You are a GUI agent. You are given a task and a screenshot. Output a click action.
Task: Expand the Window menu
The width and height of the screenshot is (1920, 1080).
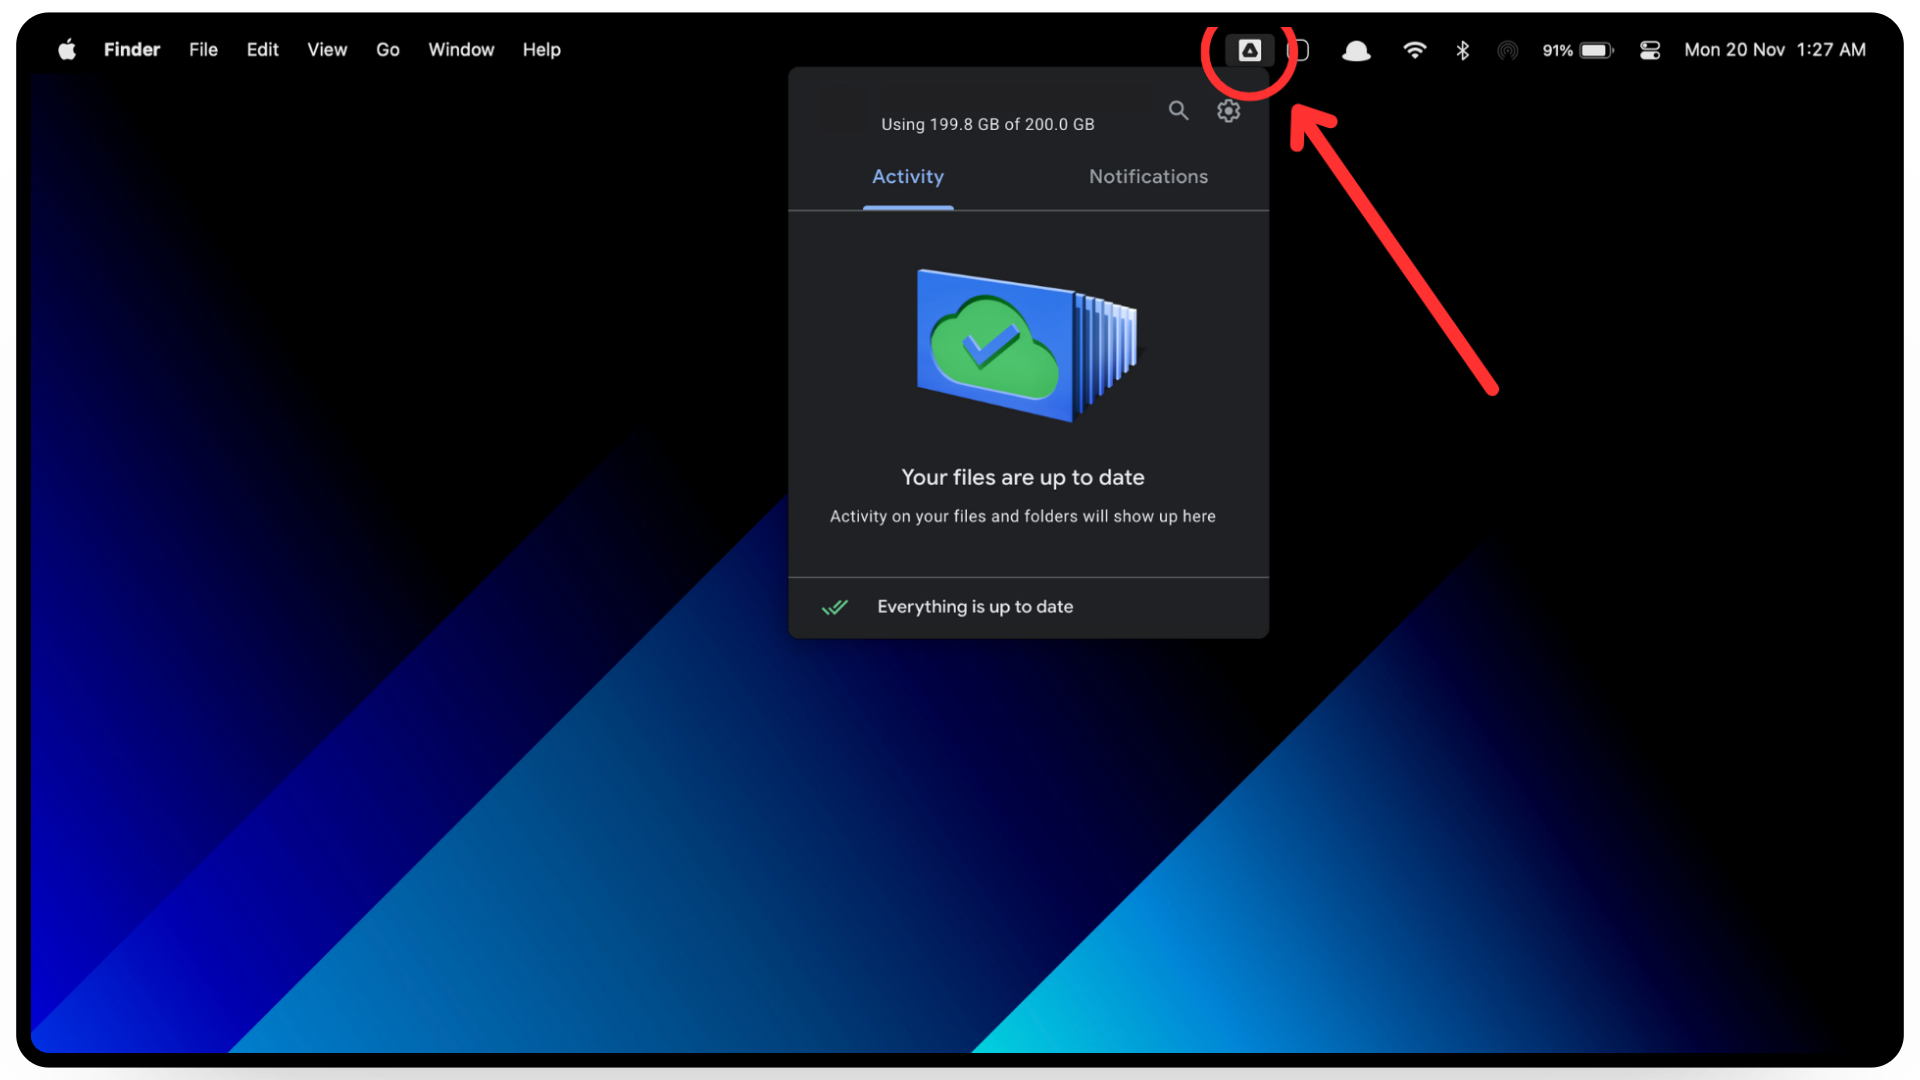pos(461,50)
